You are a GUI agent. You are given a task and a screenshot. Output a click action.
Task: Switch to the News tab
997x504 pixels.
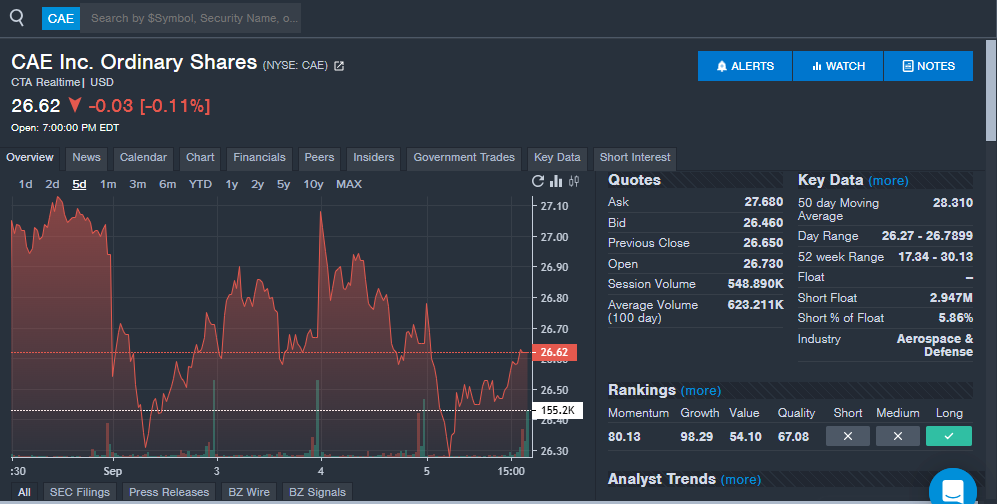click(x=86, y=158)
